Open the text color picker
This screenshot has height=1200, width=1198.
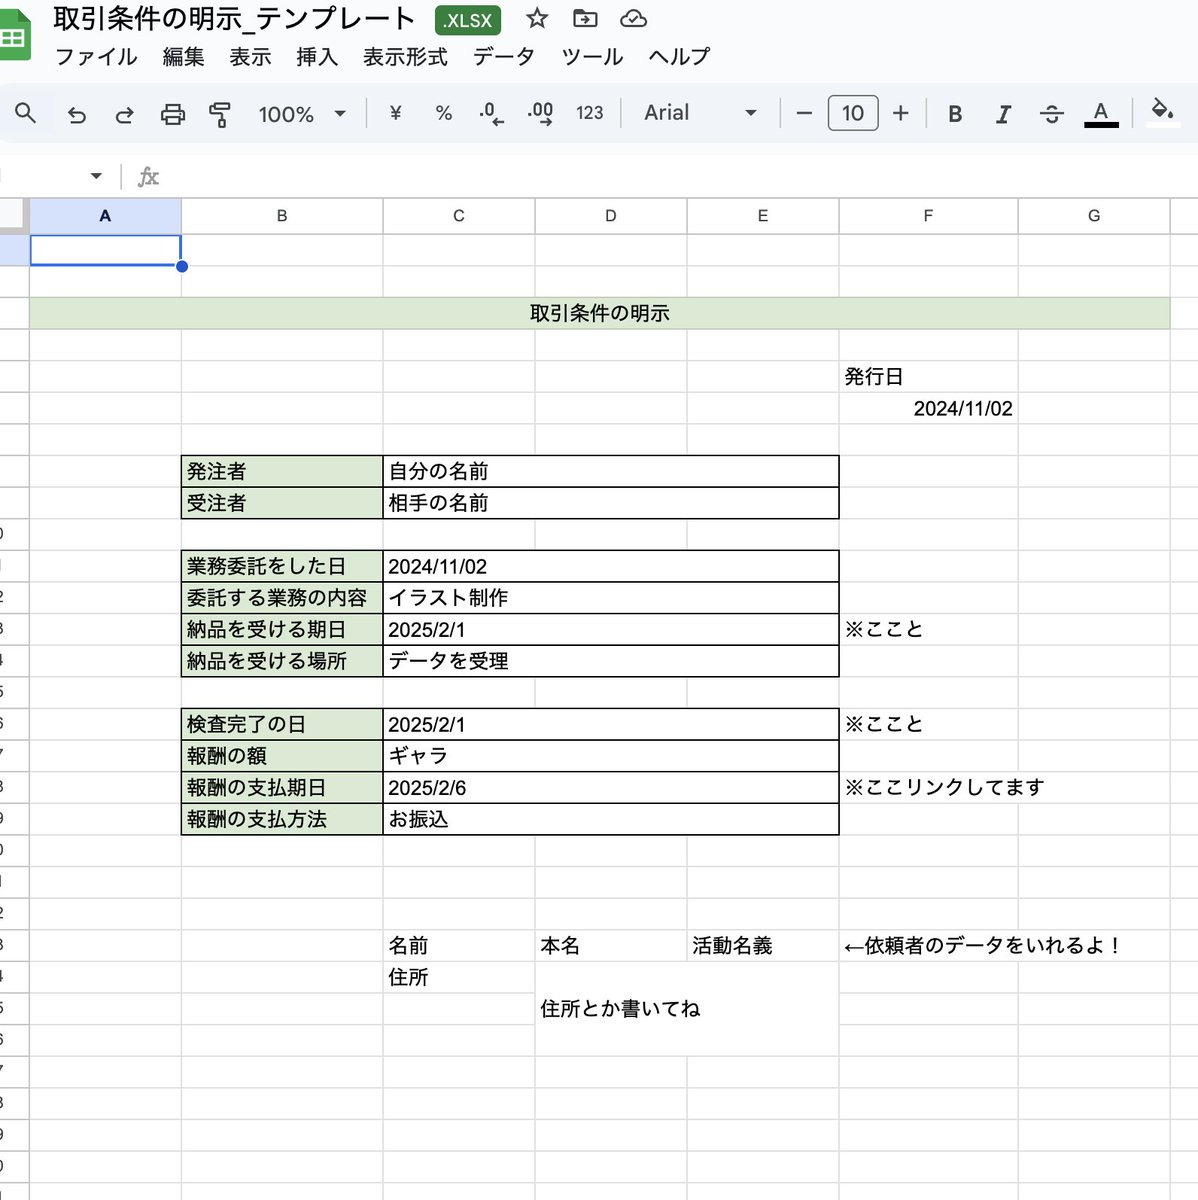tap(1100, 113)
